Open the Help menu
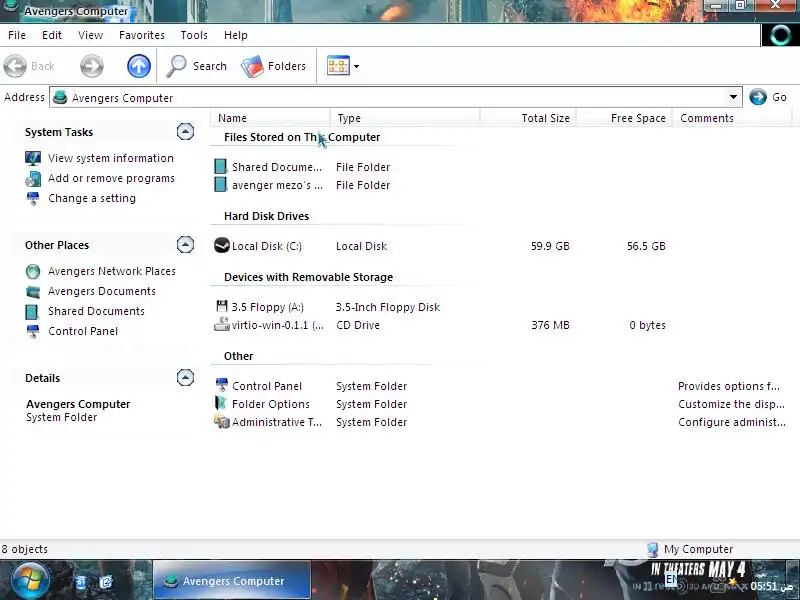This screenshot has width=800, height=600. (x=236, y=35)
